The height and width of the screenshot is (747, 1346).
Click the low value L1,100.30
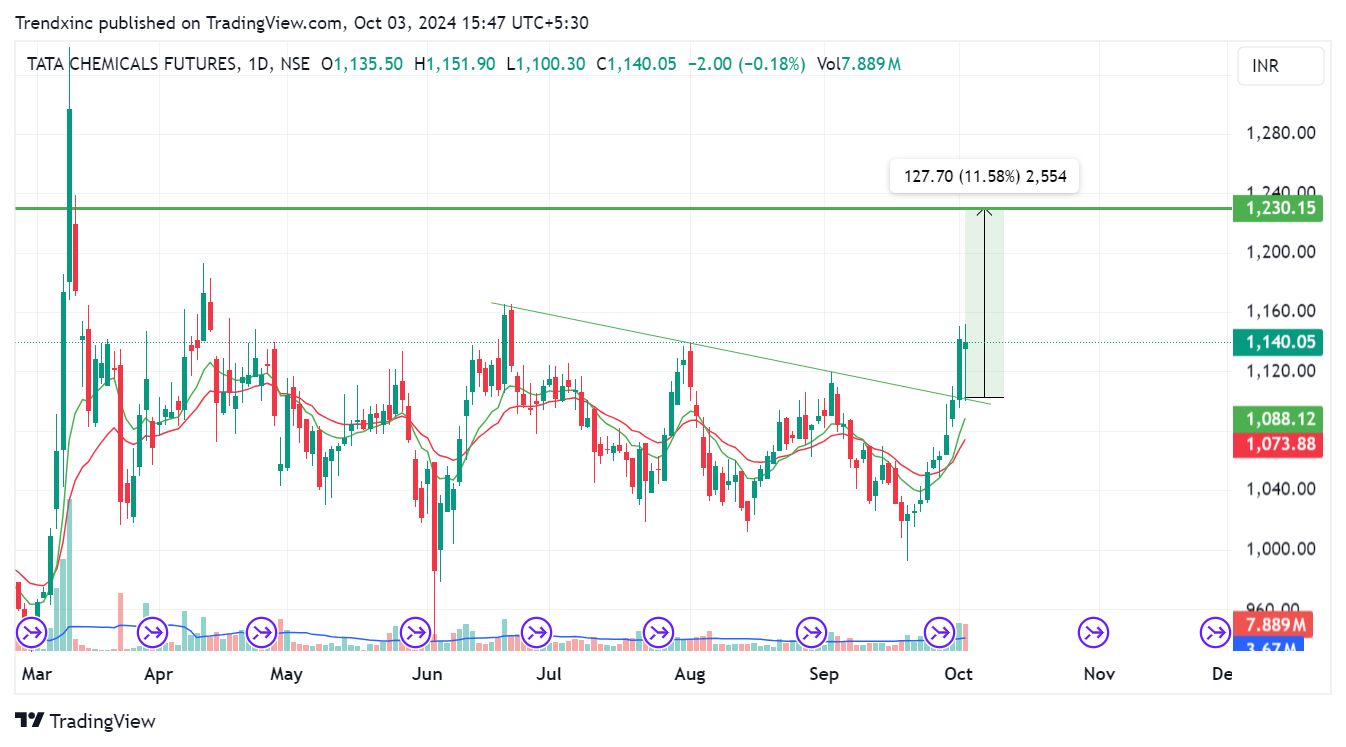[x=546, y=64]
